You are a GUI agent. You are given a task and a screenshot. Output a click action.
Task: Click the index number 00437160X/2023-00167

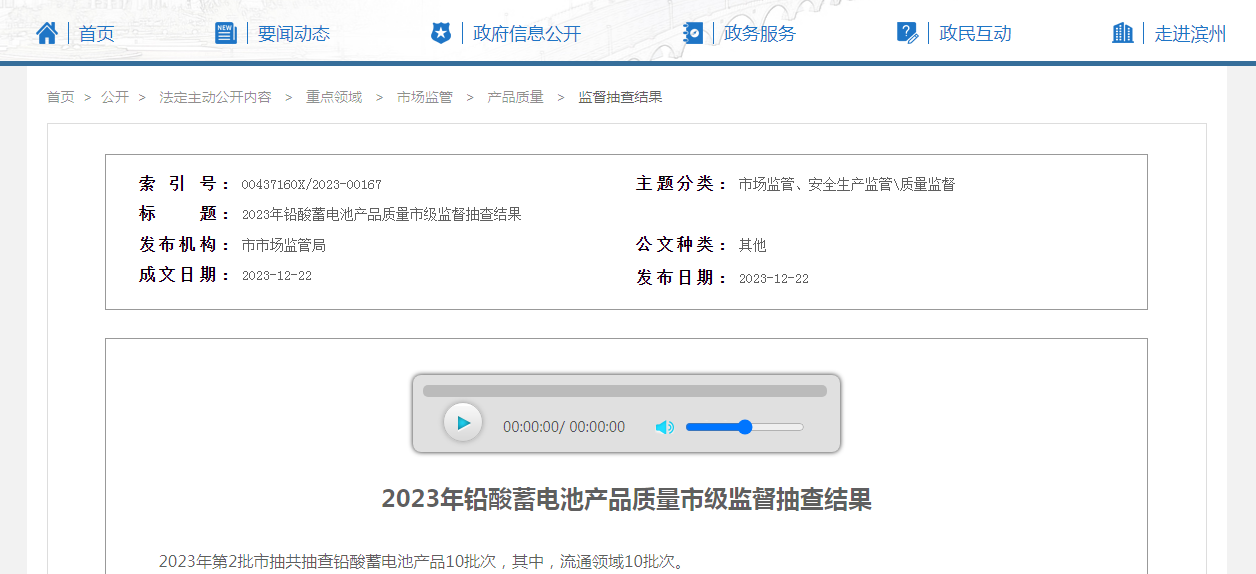point(311,185)
